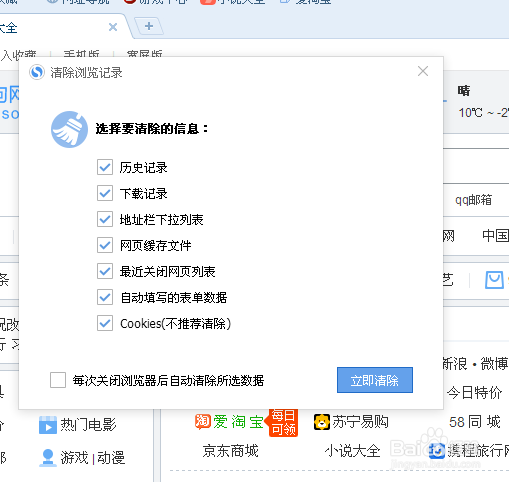
Task: Open 游戏 link beside the user icon
Action: click(x=74, y=457)
